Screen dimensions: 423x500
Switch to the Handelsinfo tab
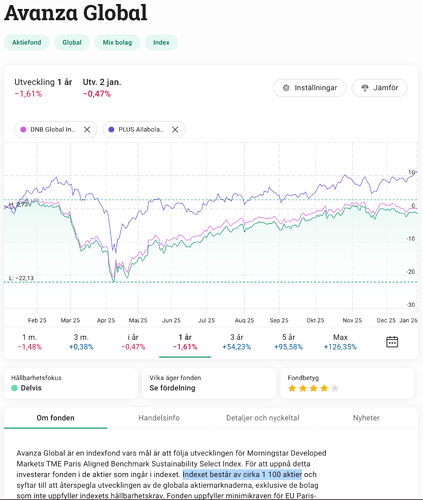point(159,418)
